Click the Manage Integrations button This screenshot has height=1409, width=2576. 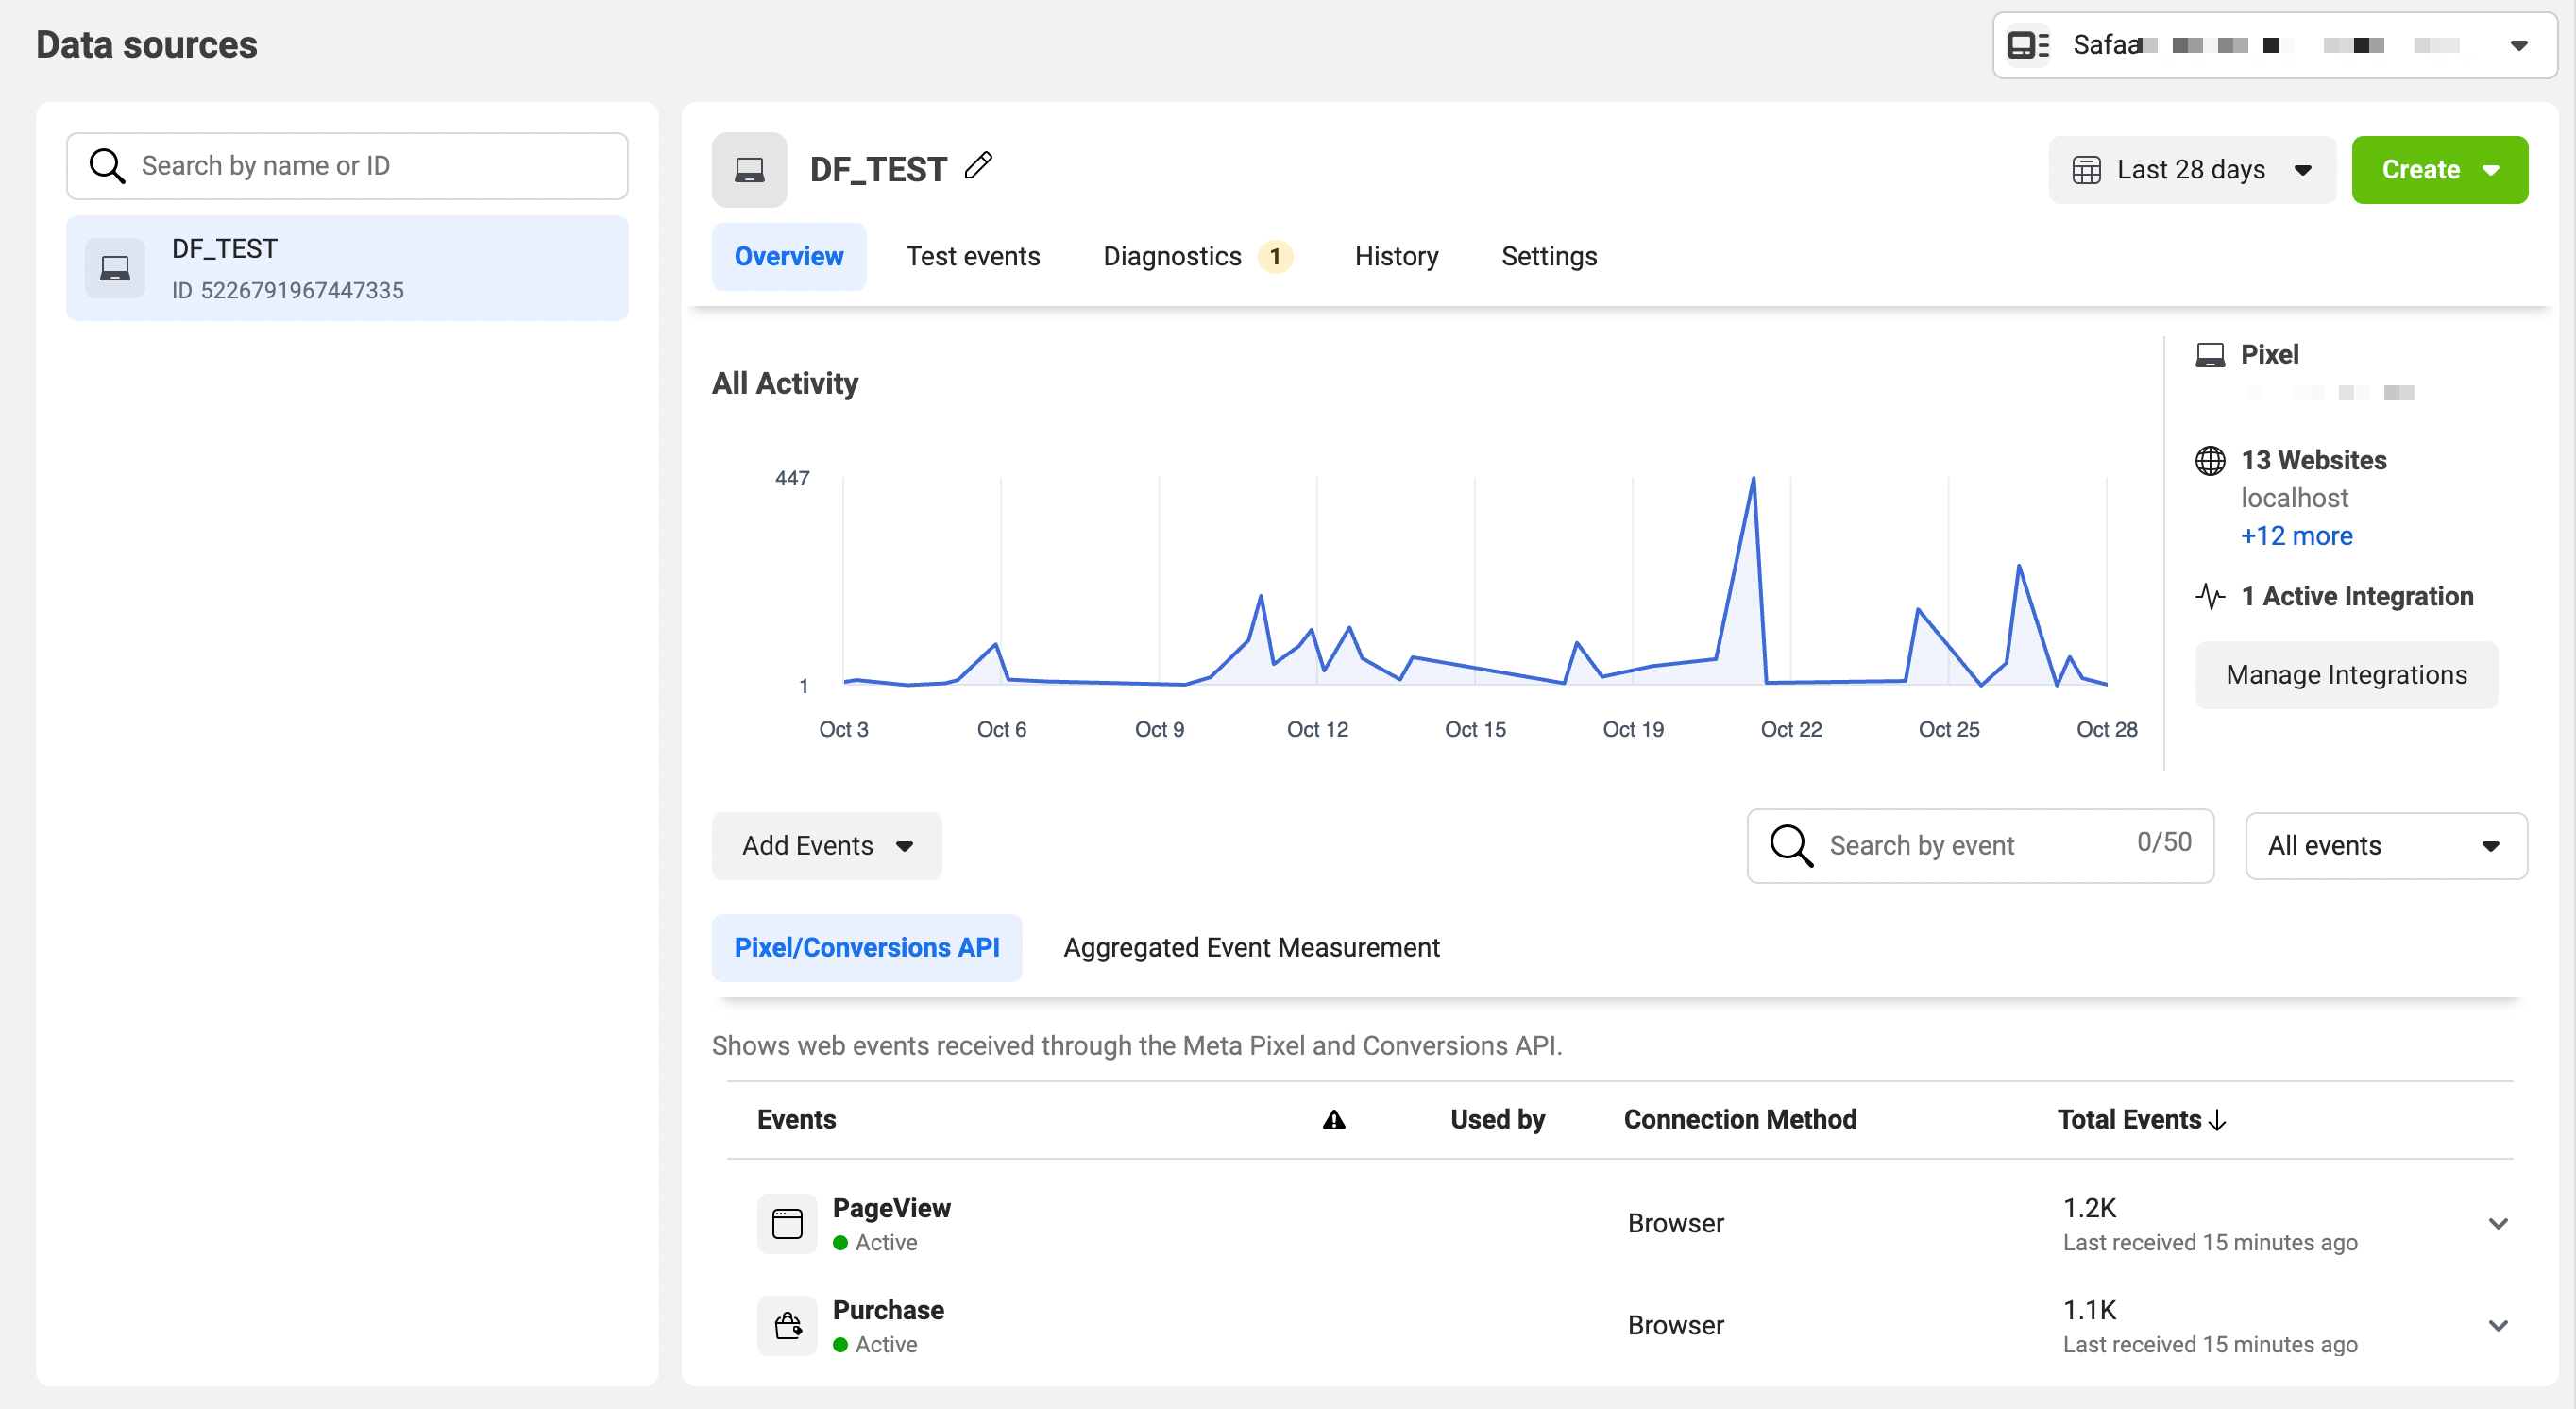point(2346,675)
